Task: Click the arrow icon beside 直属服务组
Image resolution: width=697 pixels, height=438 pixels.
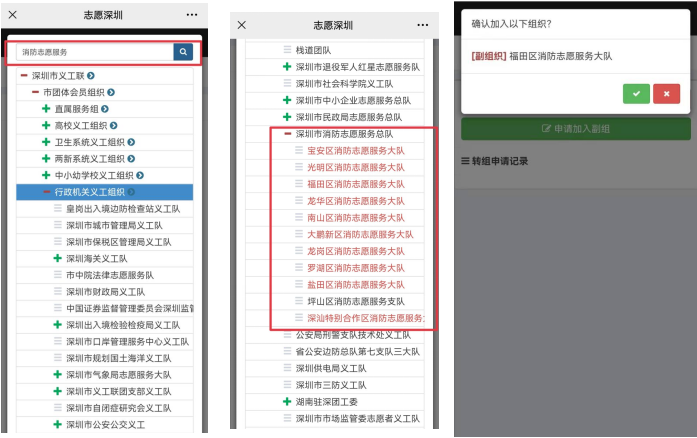Action: [105, 108]
